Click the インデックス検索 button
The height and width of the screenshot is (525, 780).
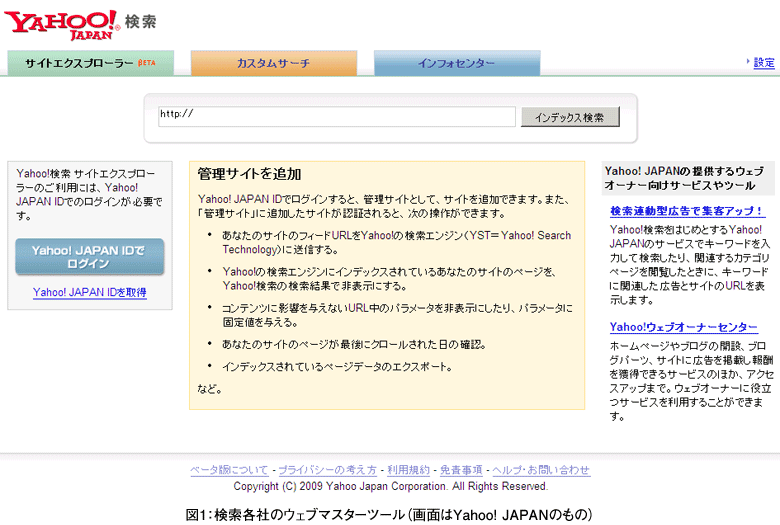coord(570,117)
